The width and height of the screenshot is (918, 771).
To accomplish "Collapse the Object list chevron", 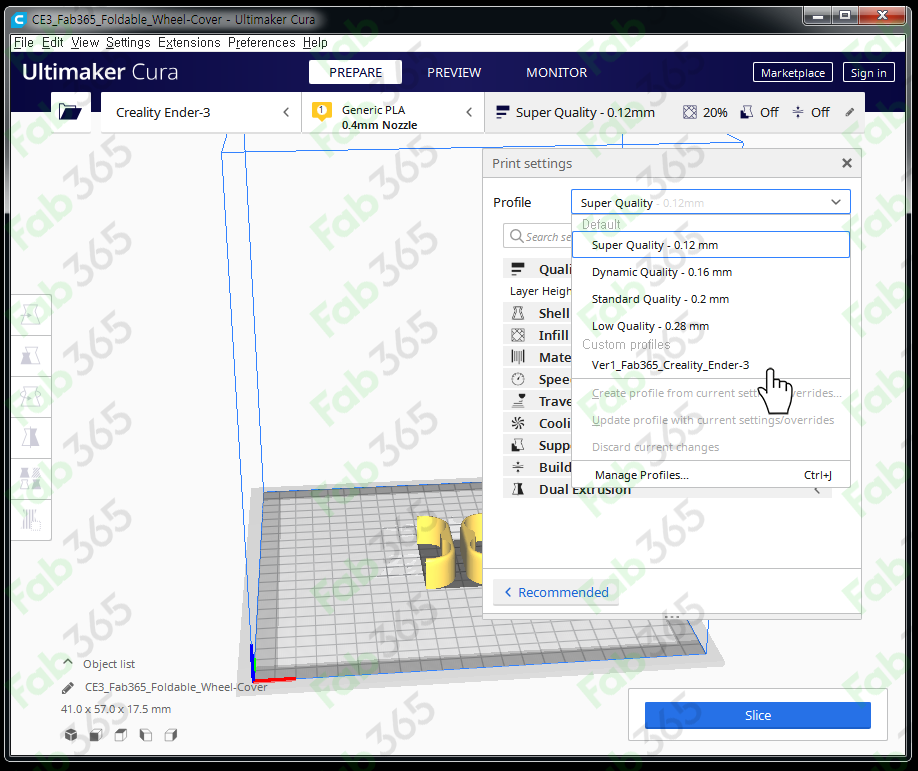I will [x=68, y=663].
